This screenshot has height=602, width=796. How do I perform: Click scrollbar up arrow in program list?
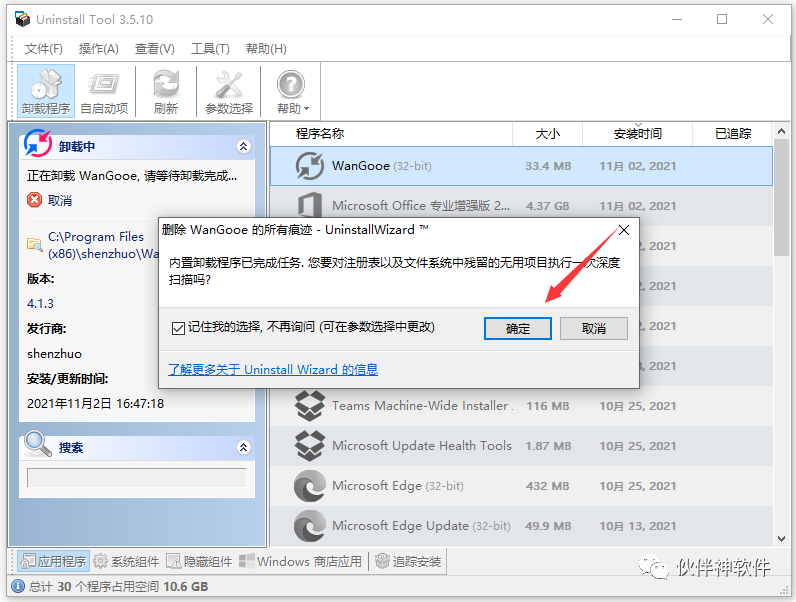(x=781, y=131)
